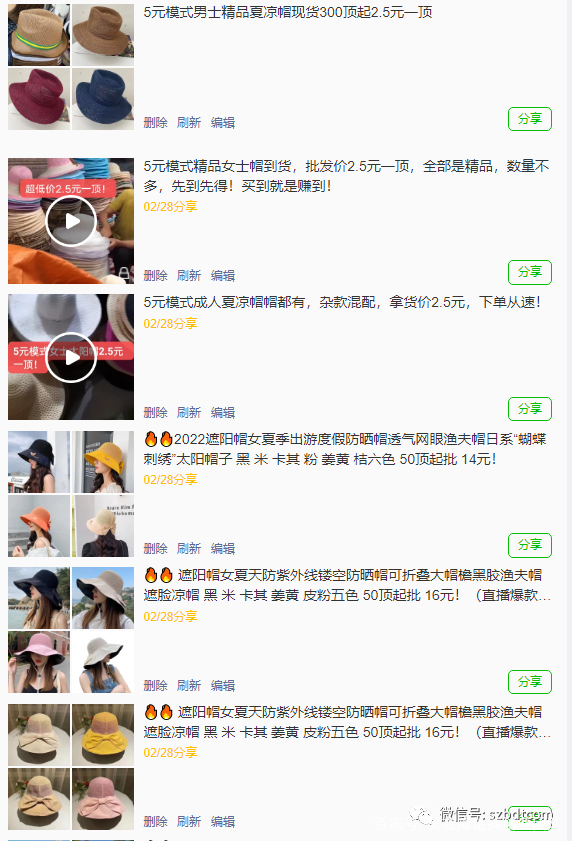Open the straw hat with green band image
The height and width of the screenshot is (841, 572).
(x=39, y=35)
